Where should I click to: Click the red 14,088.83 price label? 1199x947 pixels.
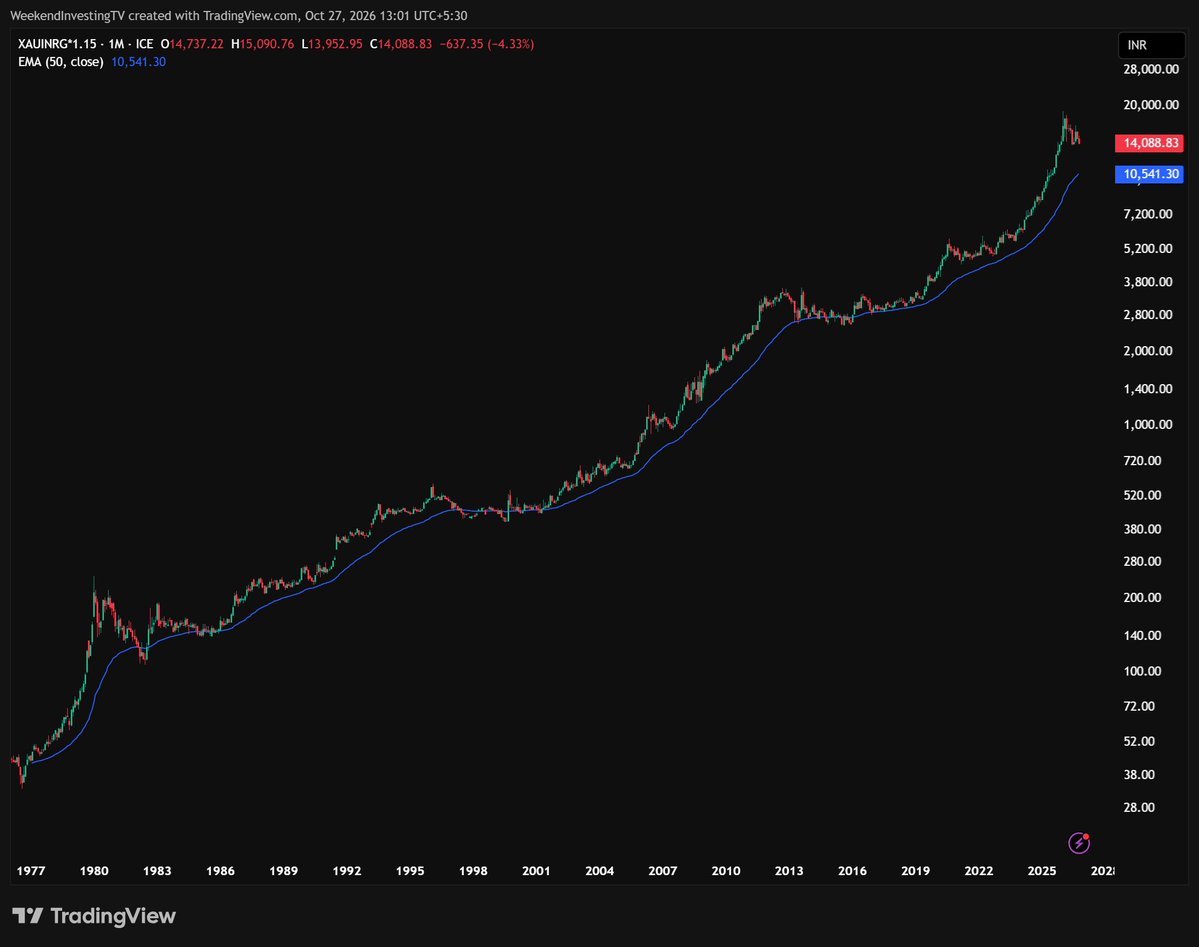(x=1149, y=143)
